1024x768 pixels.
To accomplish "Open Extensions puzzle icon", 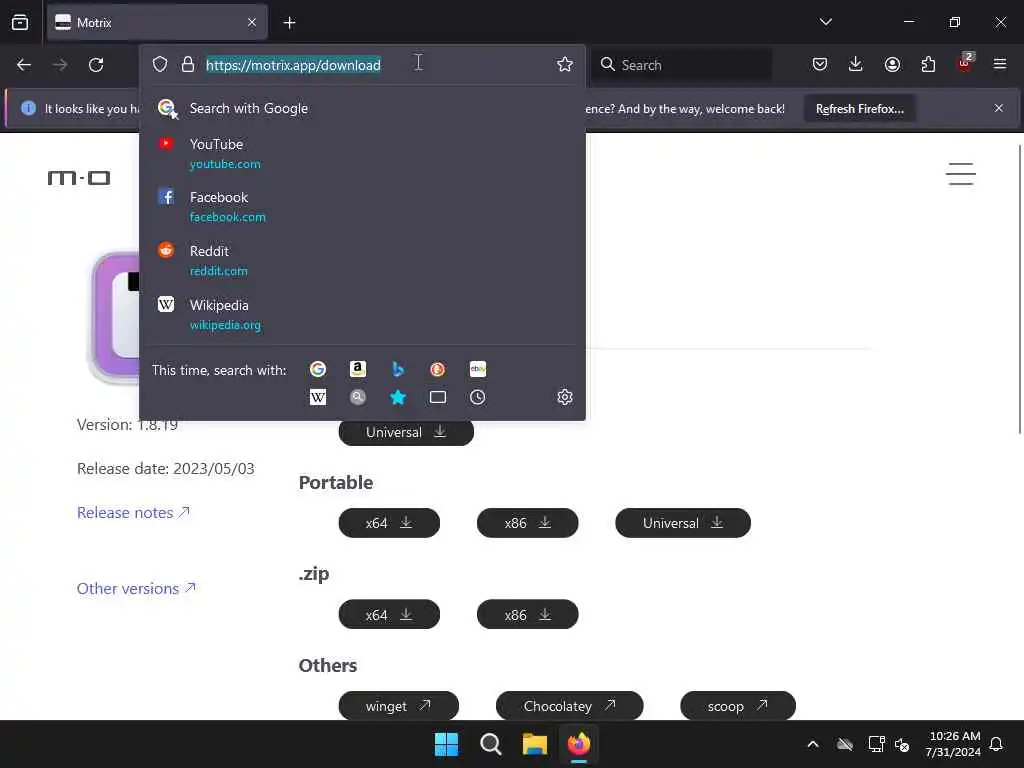I will point(928,64).
